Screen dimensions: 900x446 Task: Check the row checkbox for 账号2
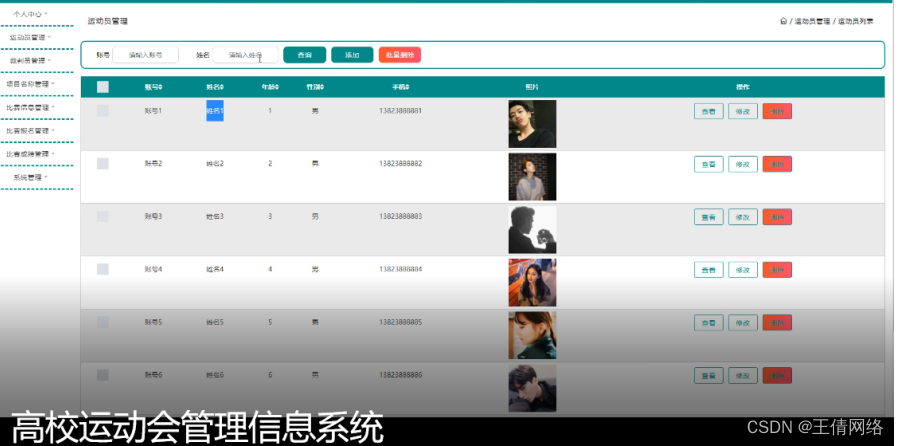pos(103,164)
